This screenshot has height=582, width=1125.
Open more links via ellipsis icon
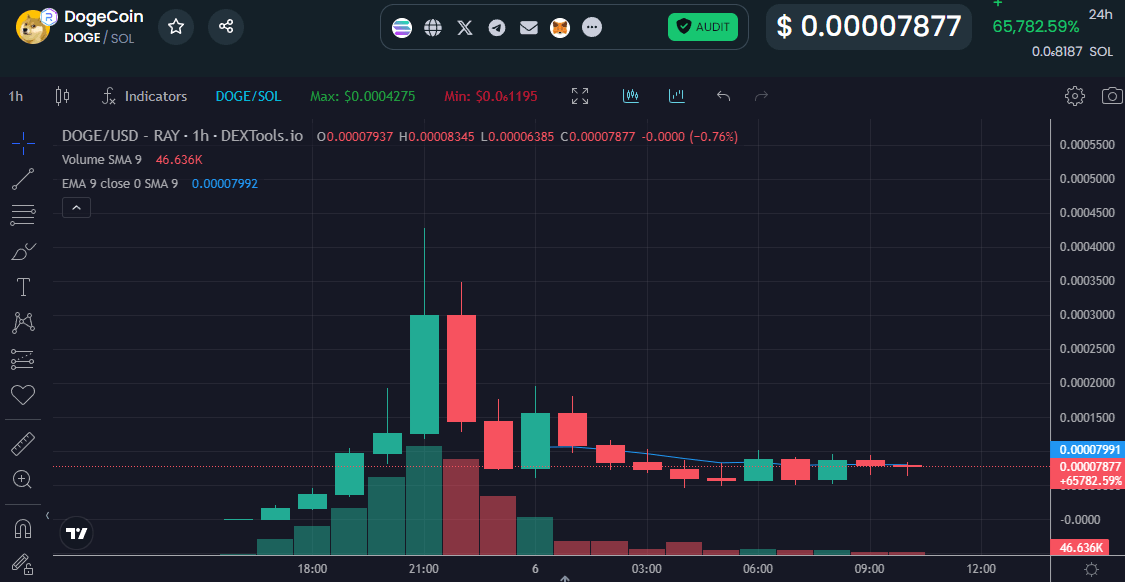591,28
